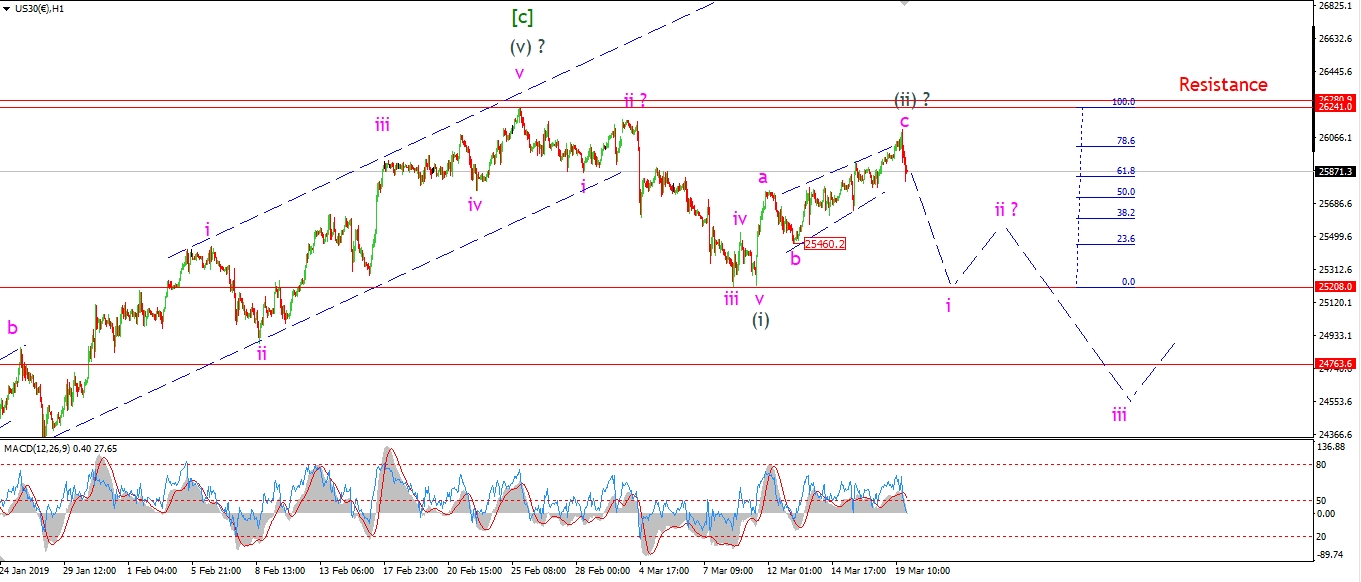The height and width of the screenshot is (582, 1361).
Task: Select the 20 Feb 15:00 time label
Action: click(475, 572)
